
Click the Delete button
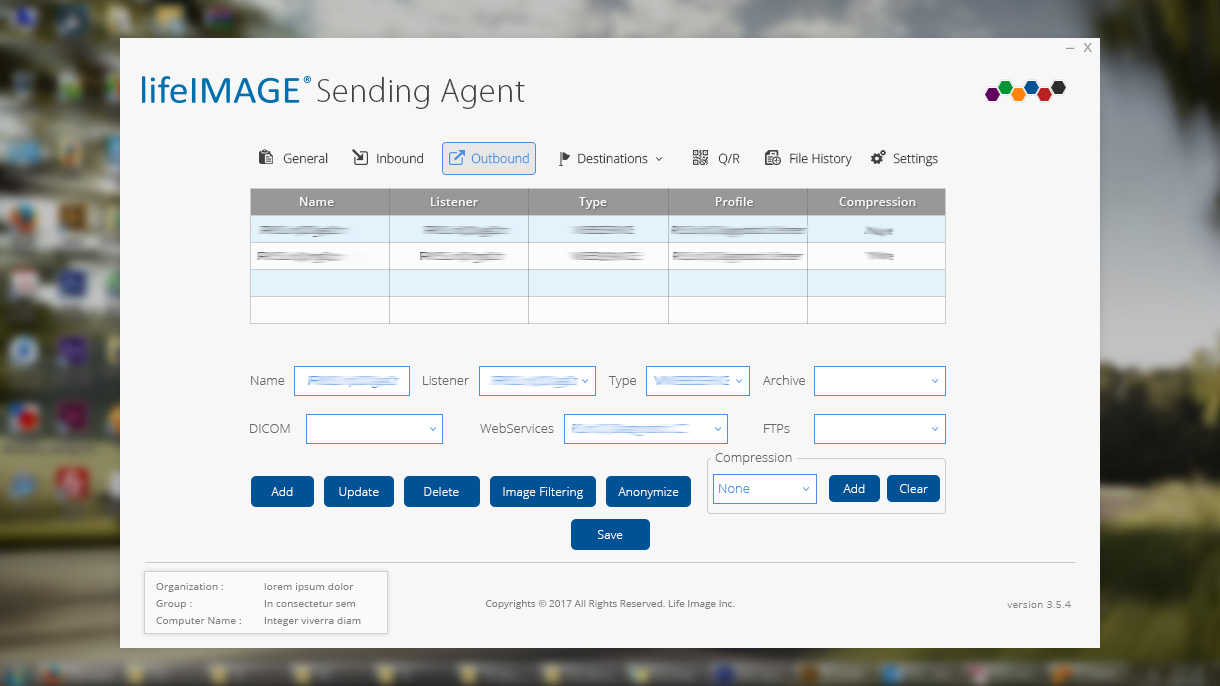tap(441, 492)
